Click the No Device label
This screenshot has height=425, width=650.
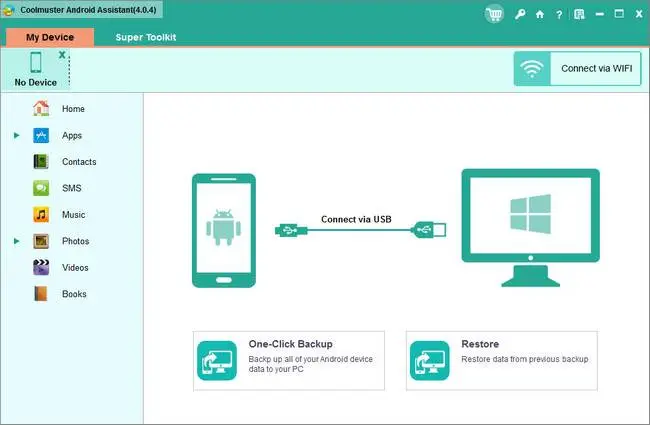click(x=36, y=82)
